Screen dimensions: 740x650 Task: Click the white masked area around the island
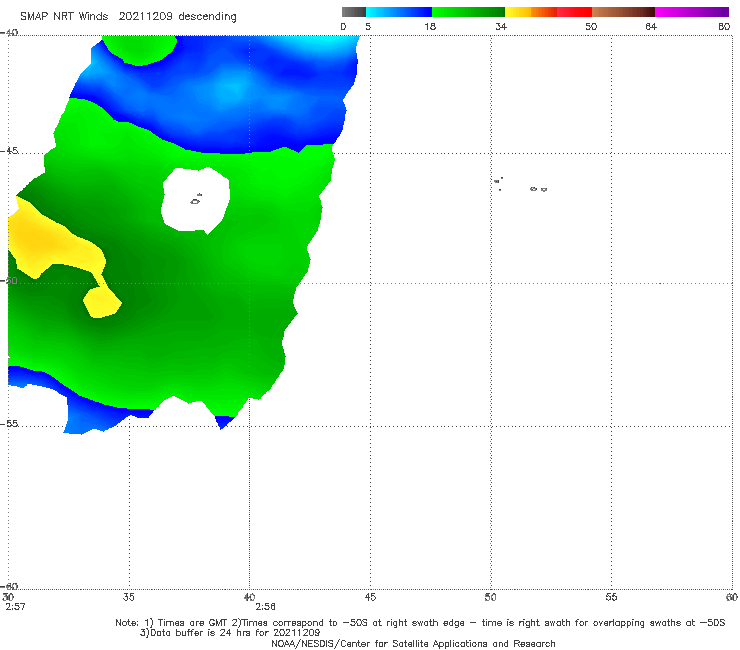coord(196,201)
